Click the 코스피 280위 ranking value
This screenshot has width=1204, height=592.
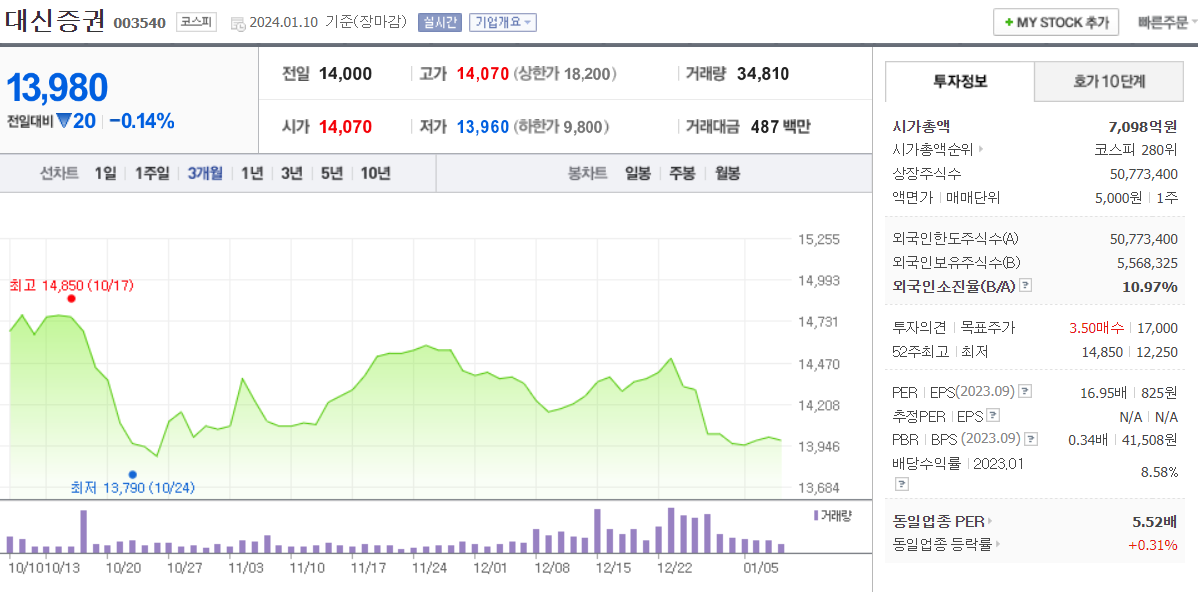[x=1136, y=150]
